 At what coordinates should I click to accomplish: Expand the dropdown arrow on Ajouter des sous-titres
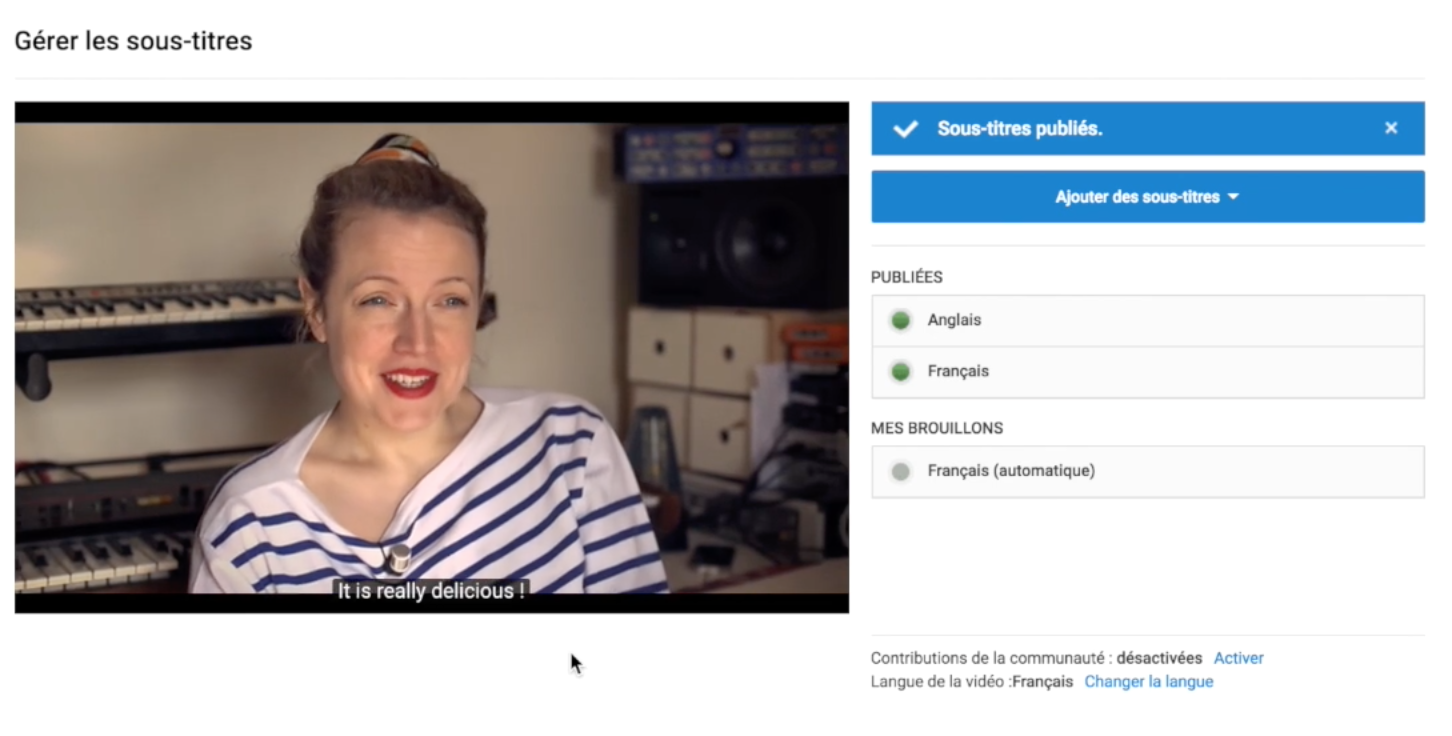[x=1233, y=197]
